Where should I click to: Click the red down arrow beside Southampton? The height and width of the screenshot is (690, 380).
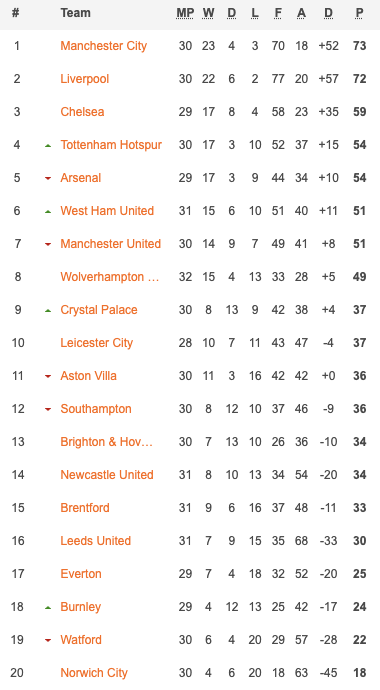pos(48,409)
